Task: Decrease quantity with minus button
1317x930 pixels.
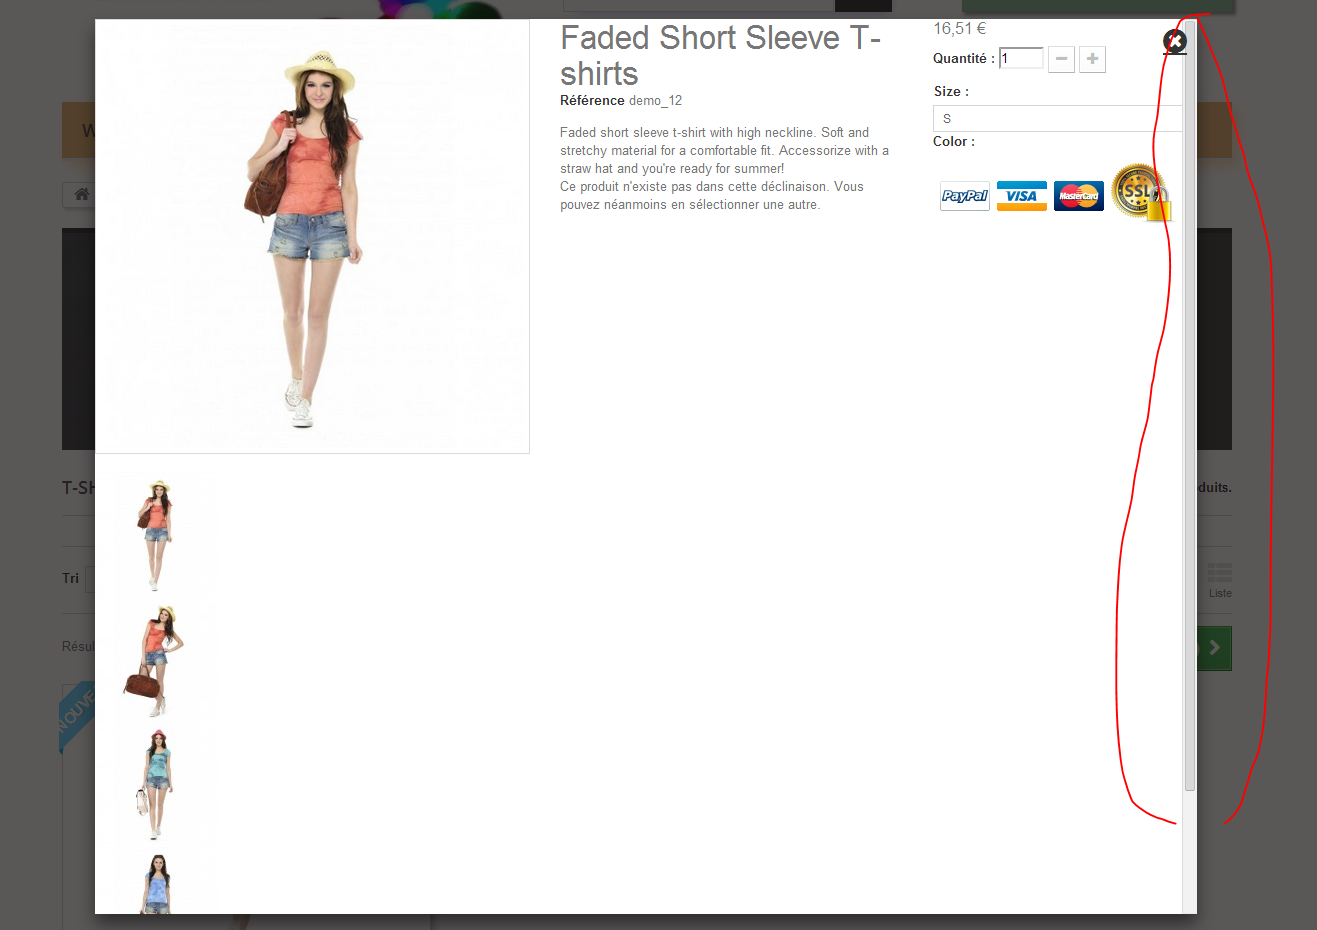Action: (1061, 59)
